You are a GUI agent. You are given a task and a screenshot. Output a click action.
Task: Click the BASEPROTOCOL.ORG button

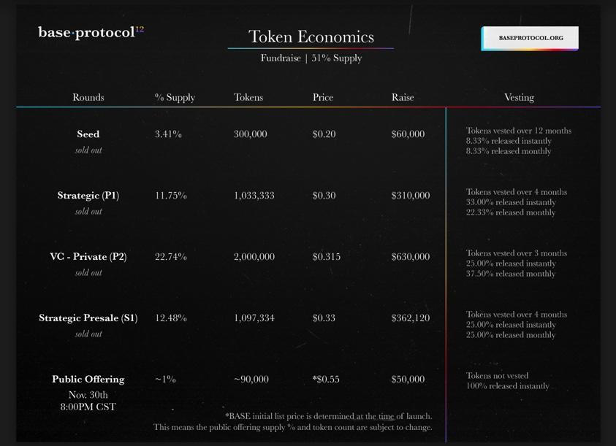[x=530, y=38]
